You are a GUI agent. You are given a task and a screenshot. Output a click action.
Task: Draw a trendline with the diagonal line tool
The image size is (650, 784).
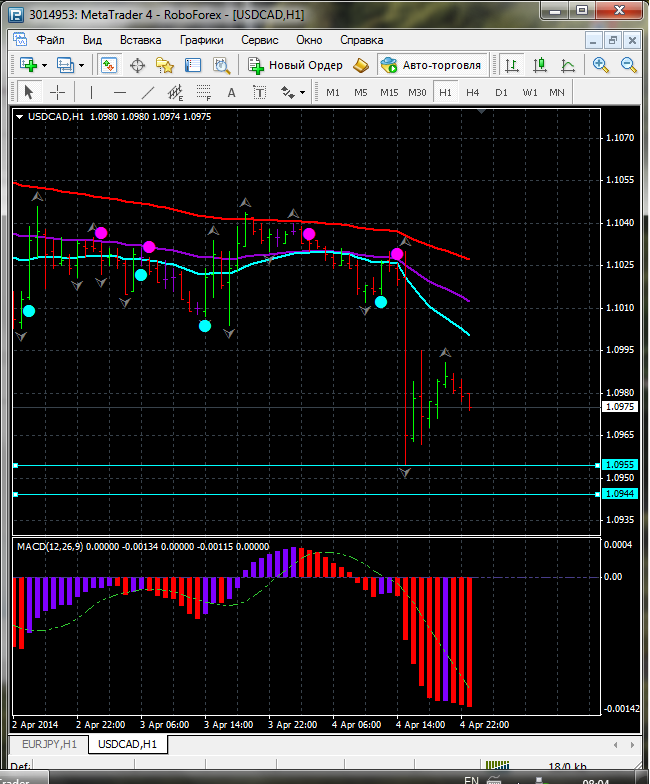148,92
